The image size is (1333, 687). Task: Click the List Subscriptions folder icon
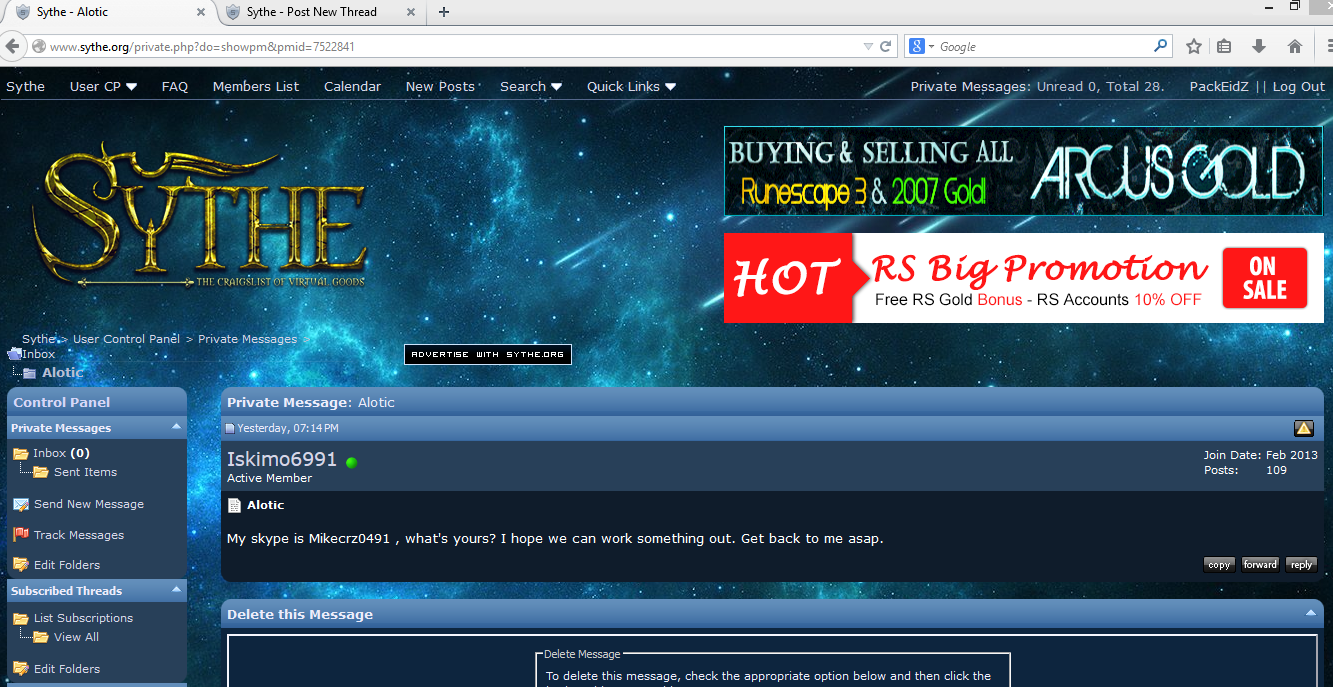click(20, 618)
